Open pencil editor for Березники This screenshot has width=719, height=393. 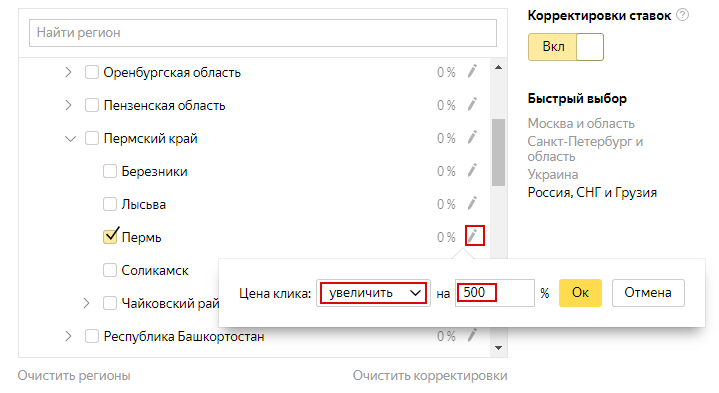(472, 171)
